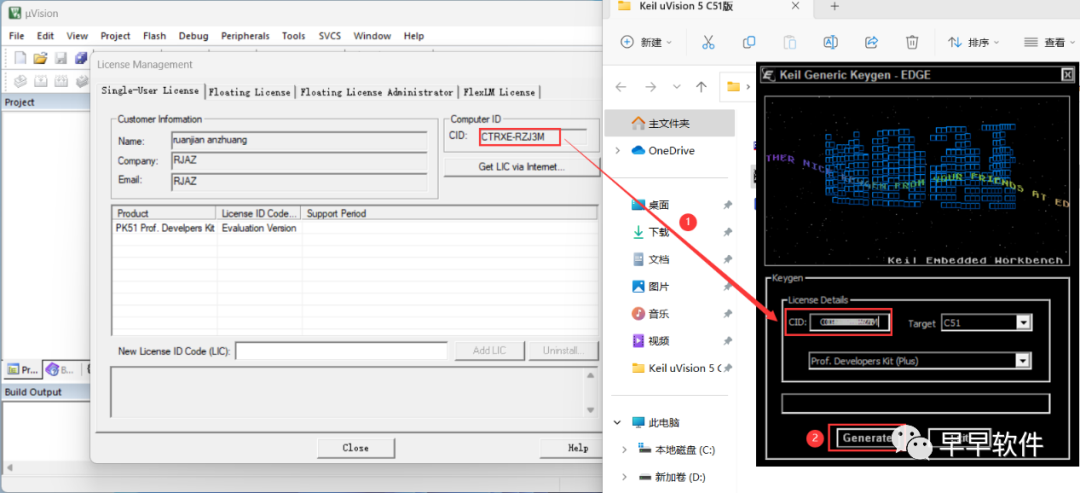Open the Project menu in µVision

point(115,36)
